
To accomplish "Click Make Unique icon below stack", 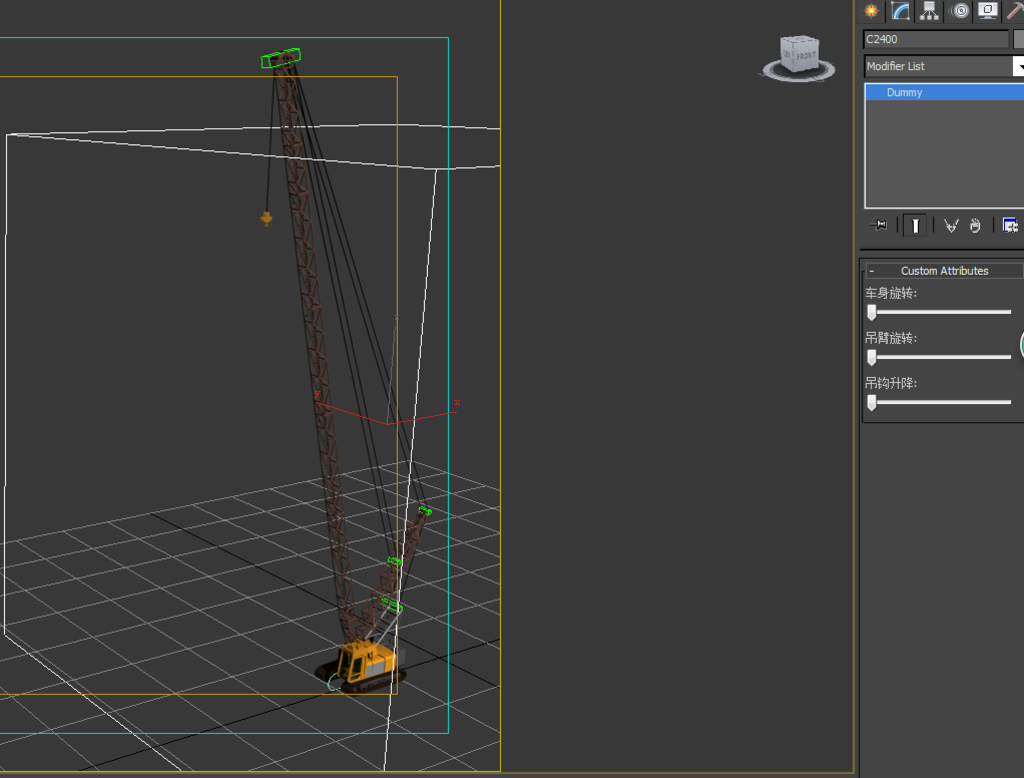I will point(951,226).
